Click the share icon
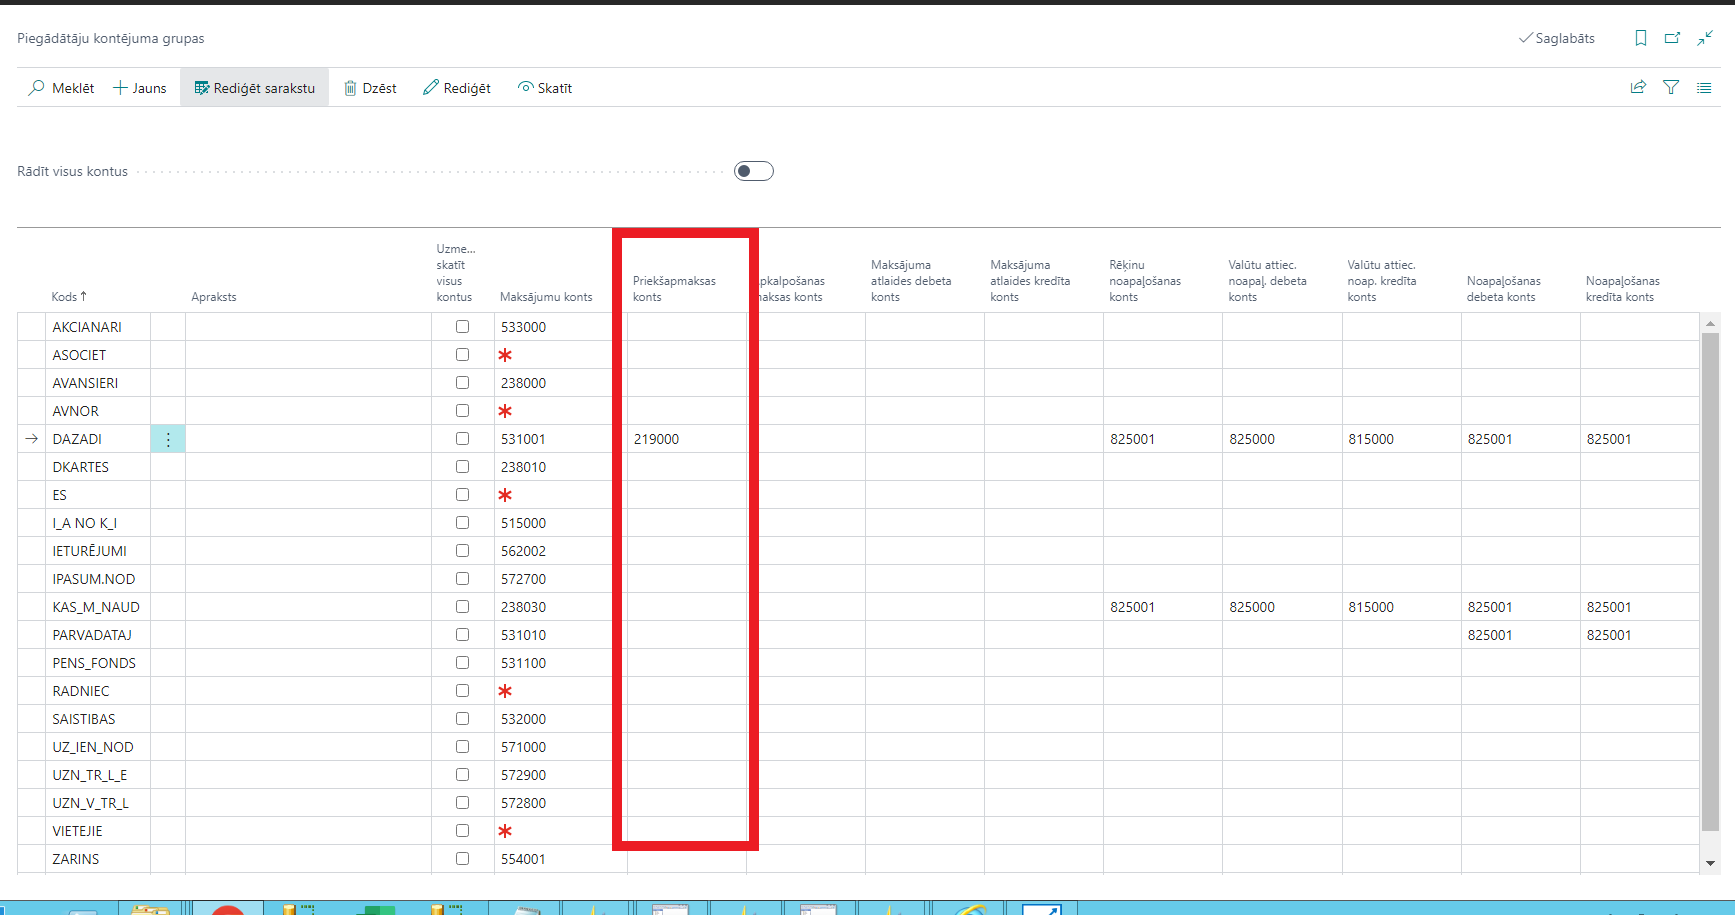This screenshot has width=1735, height=915. tap(1638, 88)
